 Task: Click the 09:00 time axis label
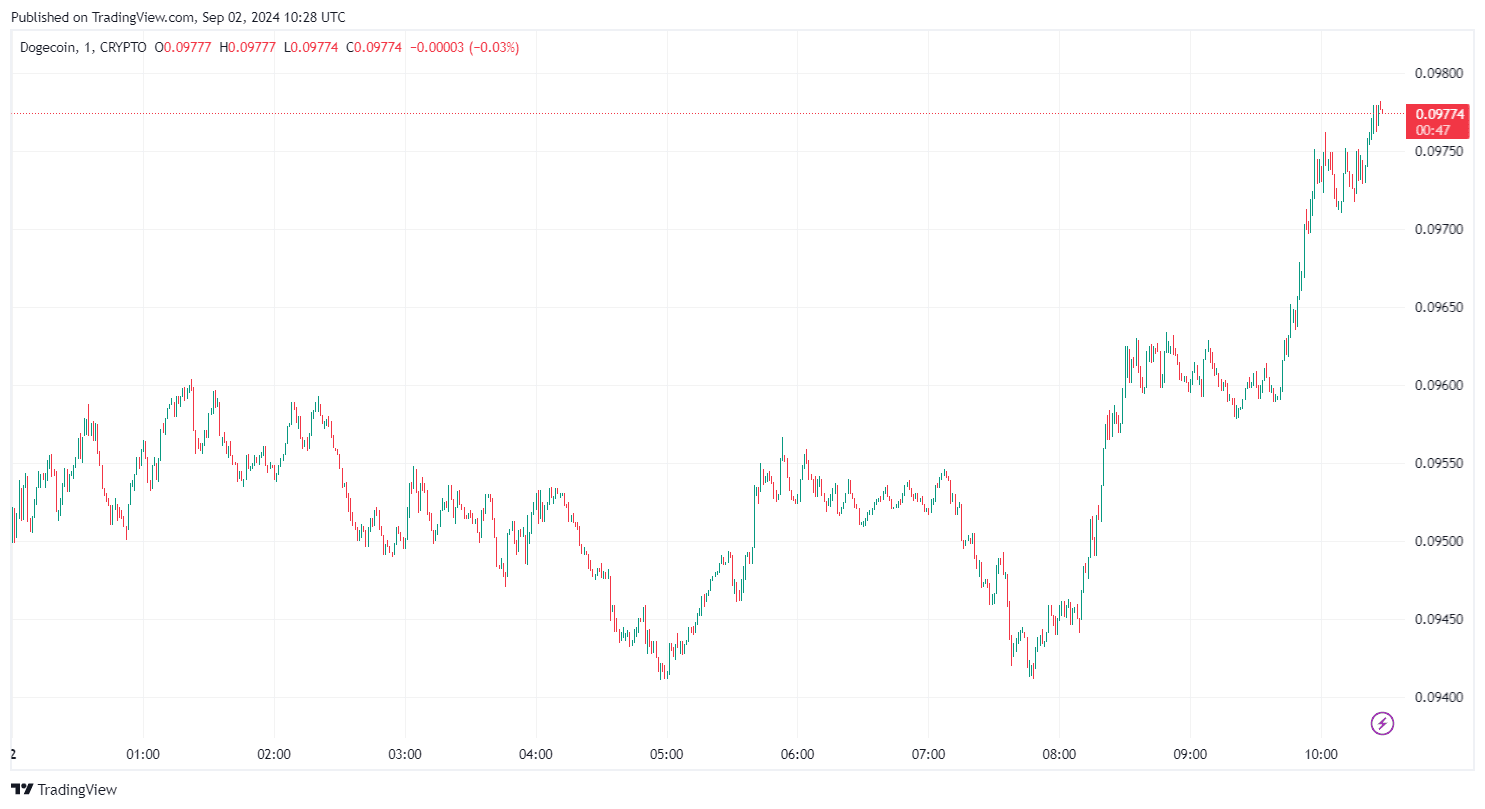coord(1190,754)
